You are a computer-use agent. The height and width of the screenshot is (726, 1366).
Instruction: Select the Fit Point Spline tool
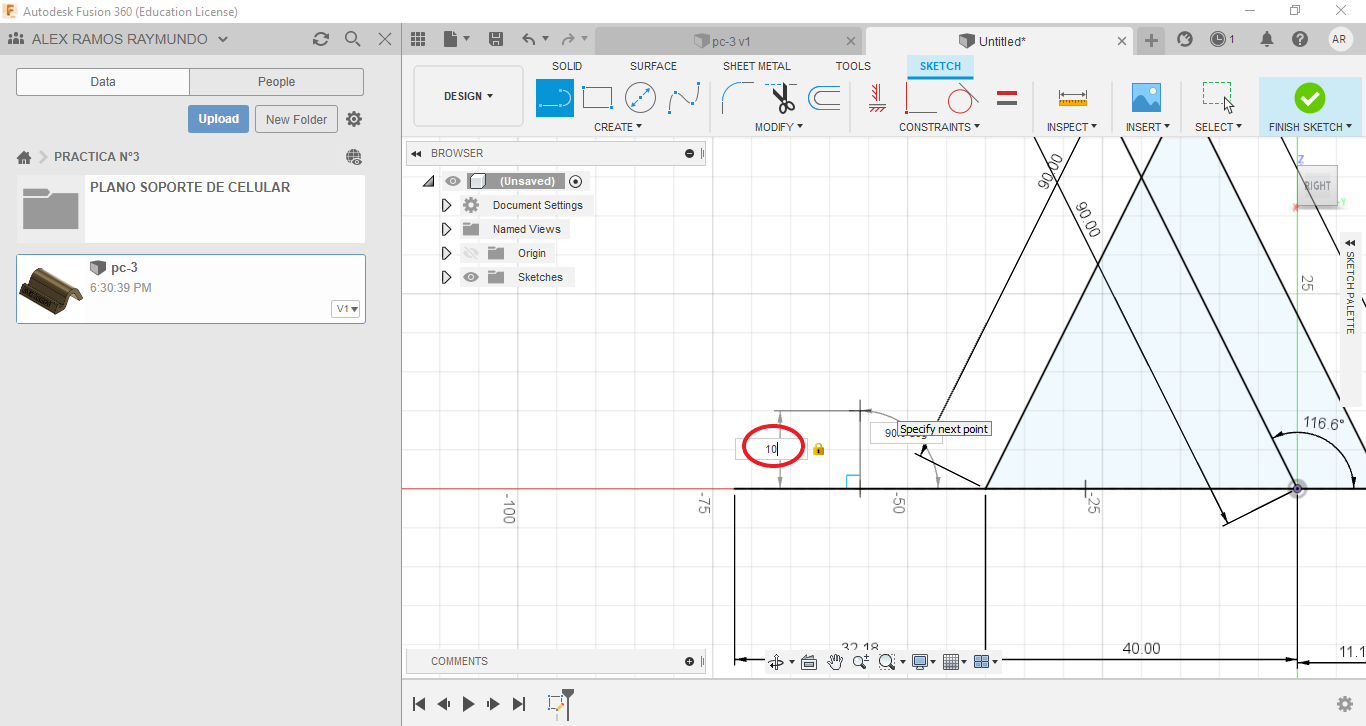684,98
